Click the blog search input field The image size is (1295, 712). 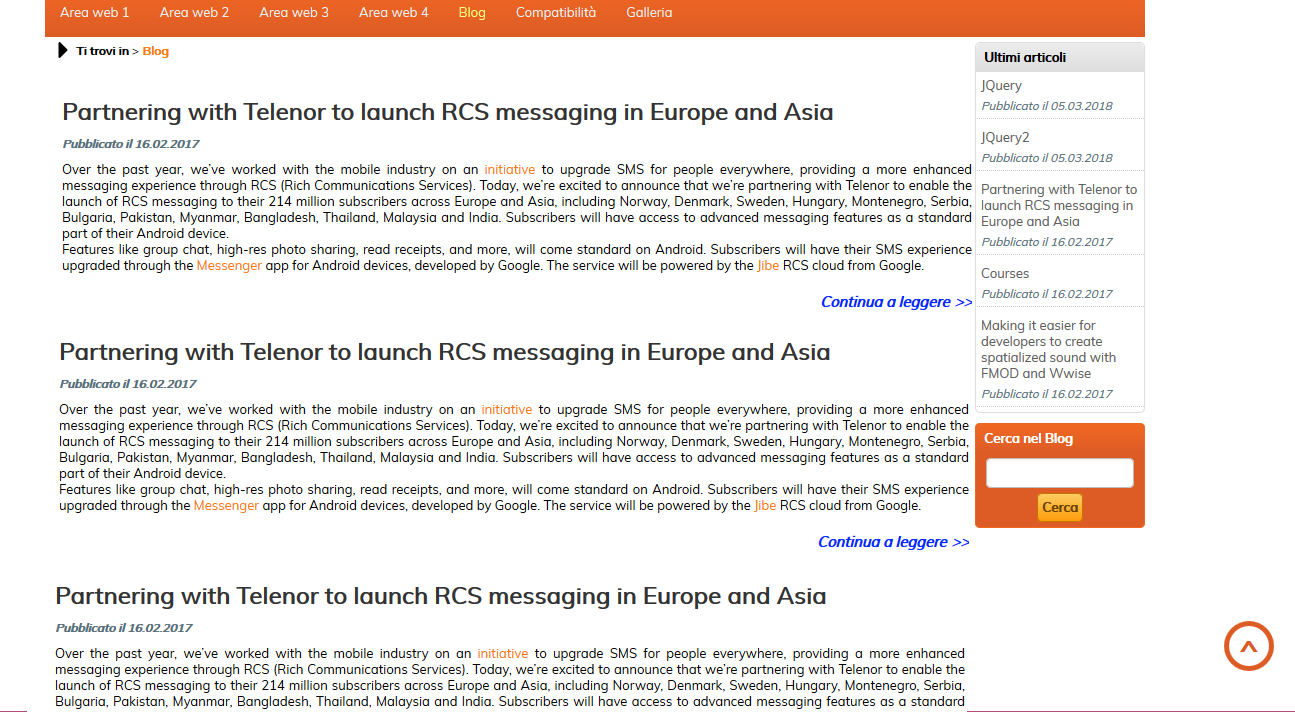click(1060, 473)
